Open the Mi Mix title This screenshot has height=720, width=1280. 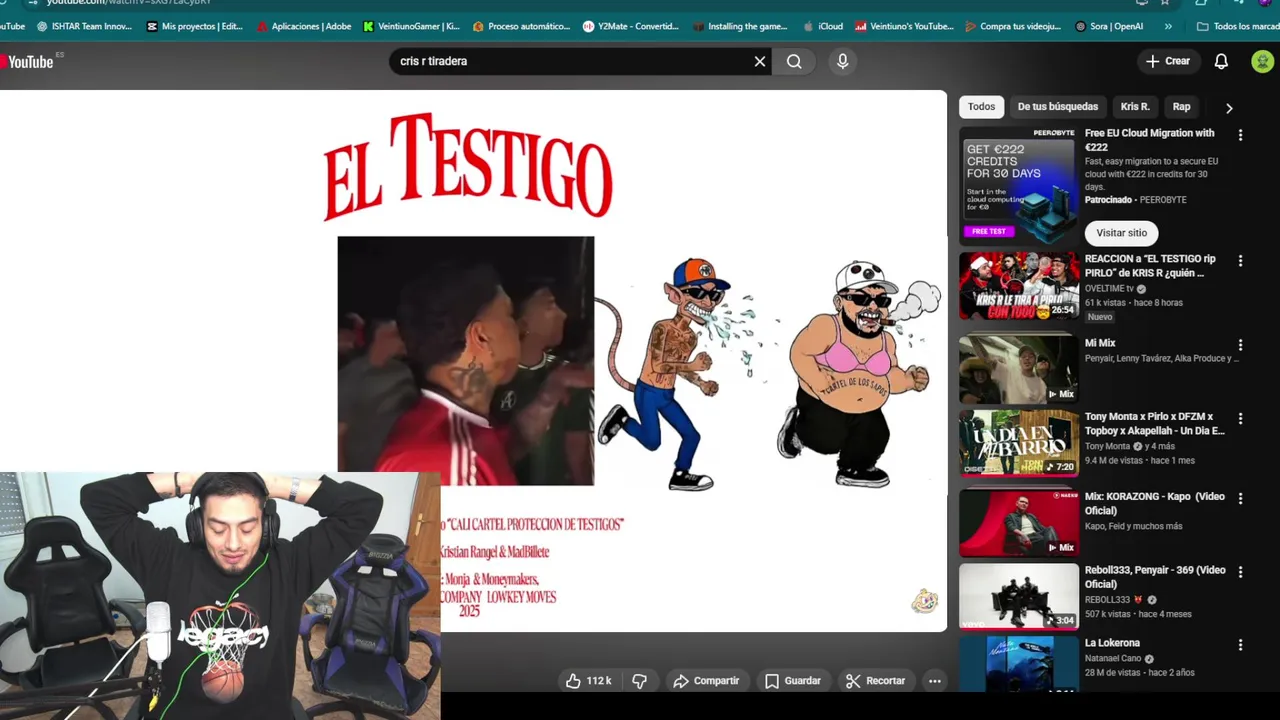click(x=1100, y=343)
